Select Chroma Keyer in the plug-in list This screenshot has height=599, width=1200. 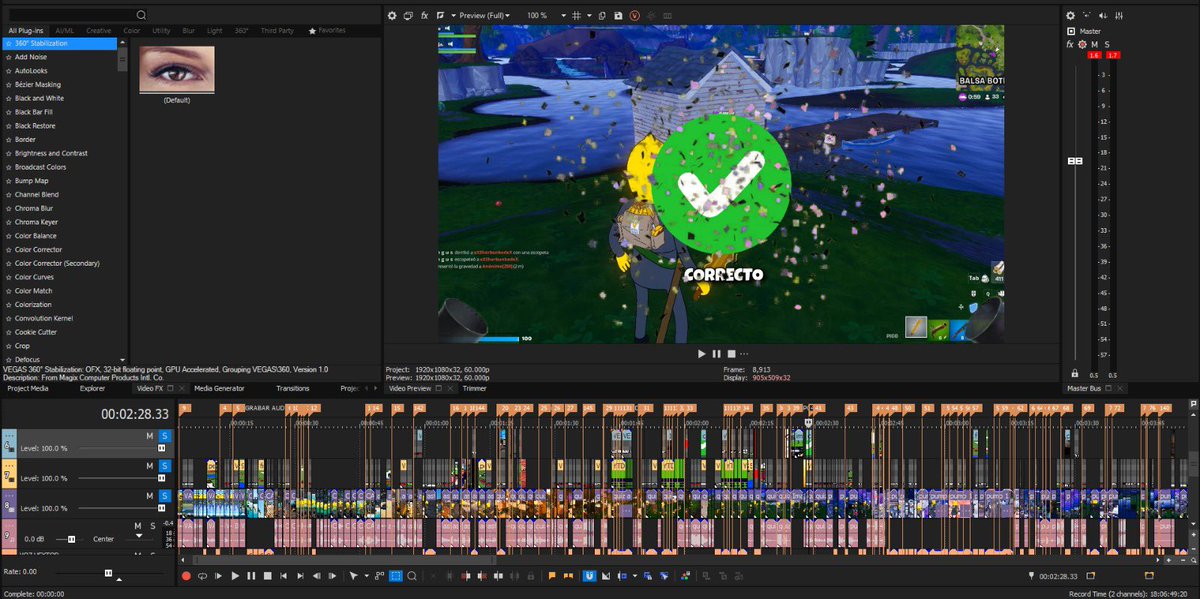coord(36,222)
